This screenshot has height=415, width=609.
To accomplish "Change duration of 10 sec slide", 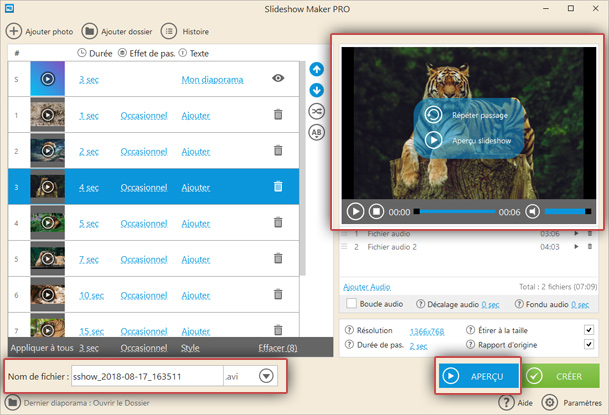I will 92,295.
